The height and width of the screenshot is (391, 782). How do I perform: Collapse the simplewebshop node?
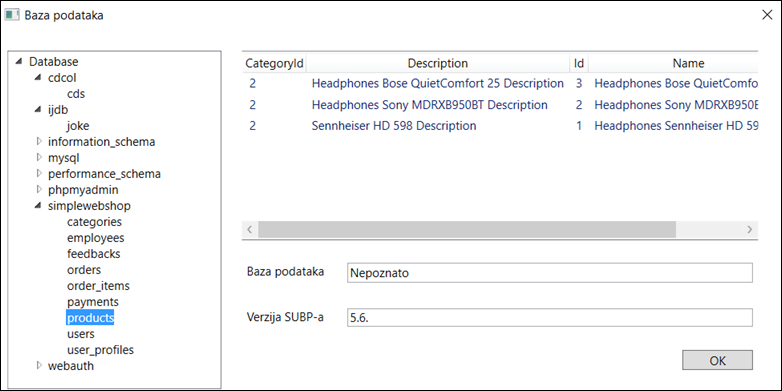pos(38,205)
